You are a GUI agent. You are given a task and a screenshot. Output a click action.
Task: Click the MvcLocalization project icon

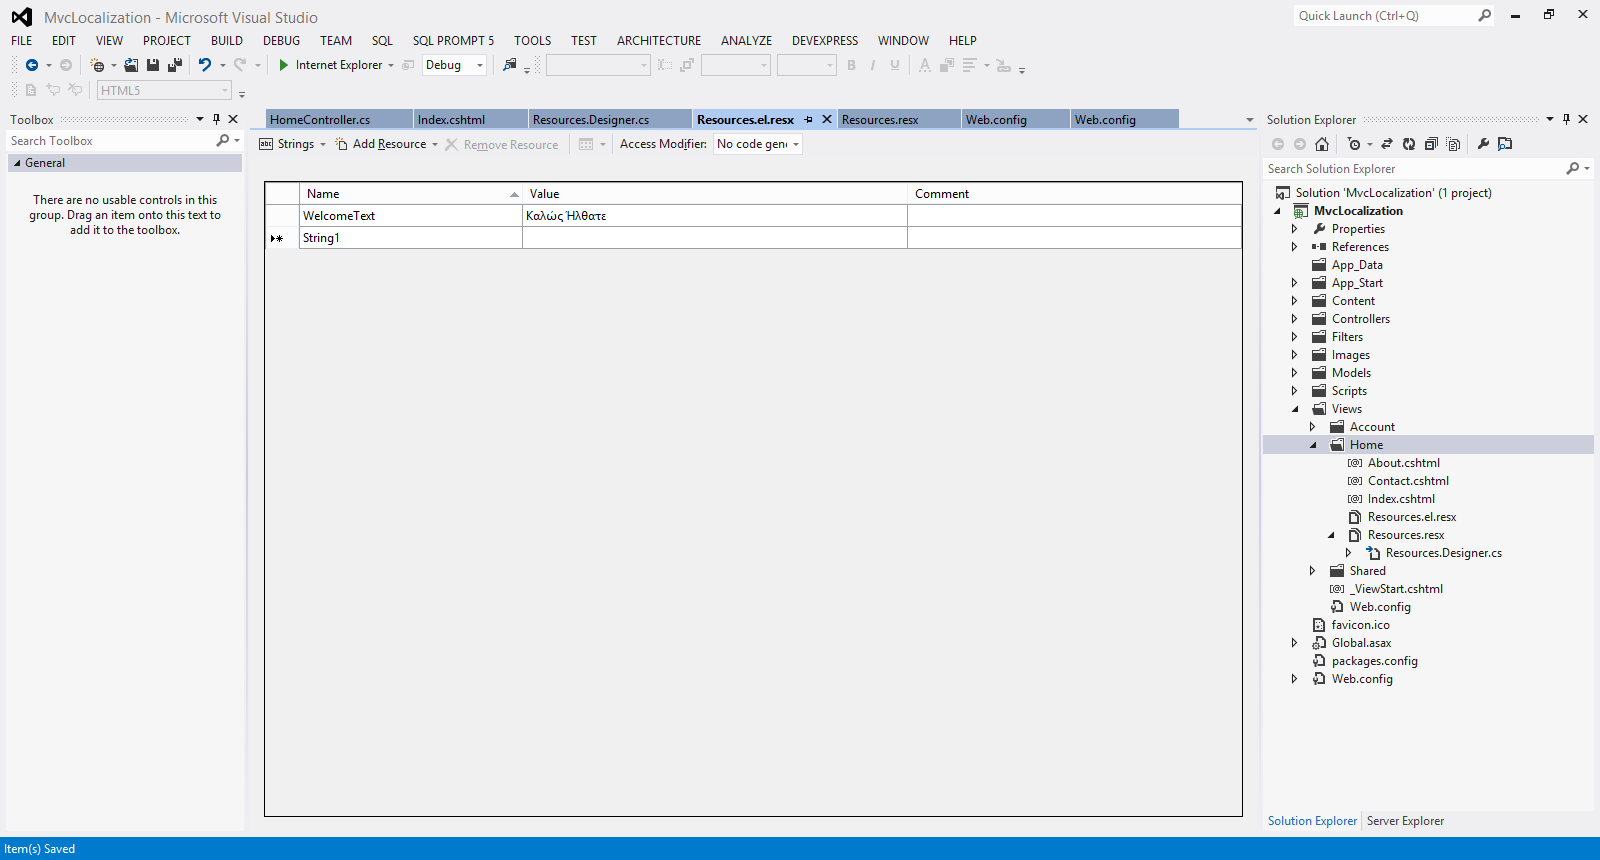click(x=1301, y=211)
